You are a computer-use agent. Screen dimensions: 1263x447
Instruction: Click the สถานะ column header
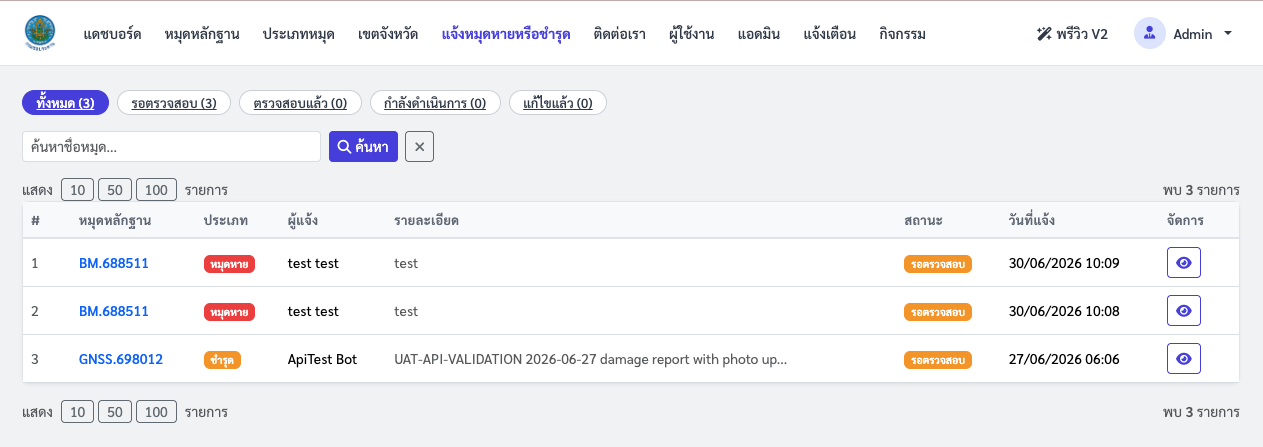[x=923, y=220]
